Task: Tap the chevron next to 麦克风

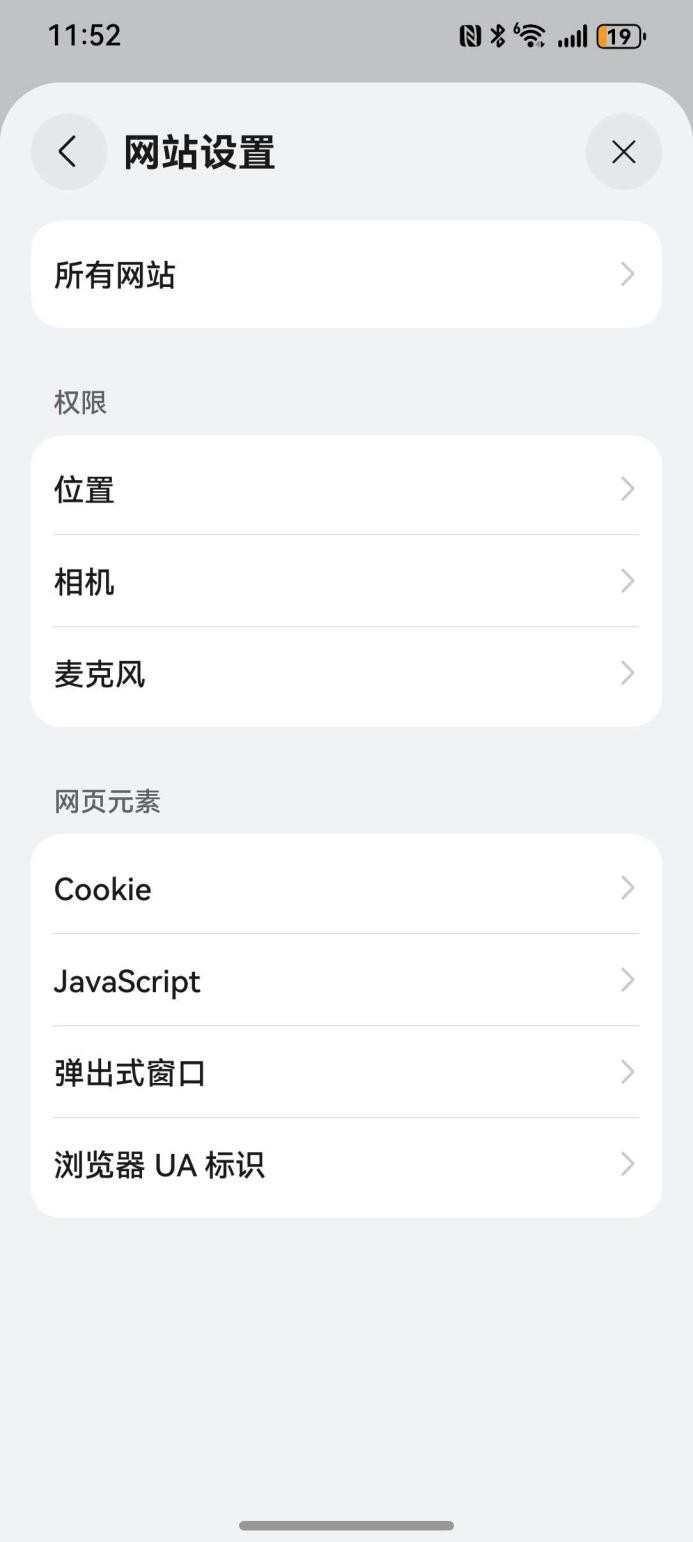Action: pyautogui.click(x=627, y=673)
